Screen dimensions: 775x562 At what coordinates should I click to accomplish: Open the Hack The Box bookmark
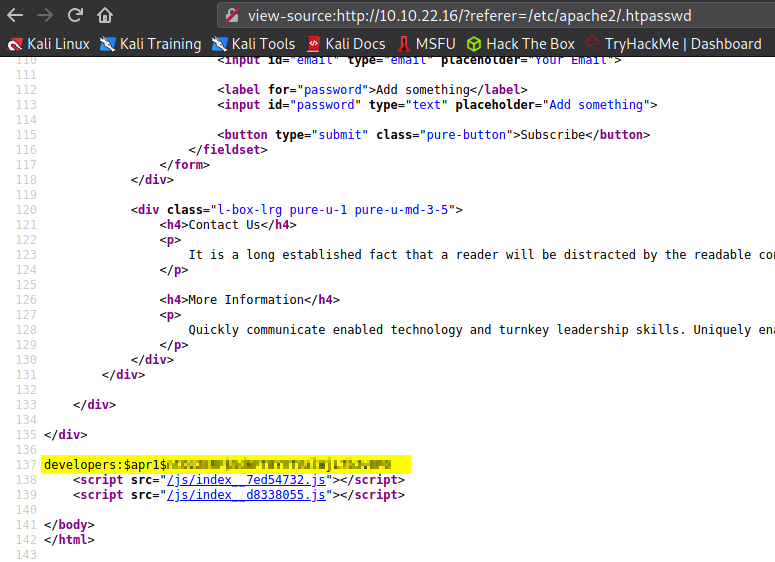521,44
